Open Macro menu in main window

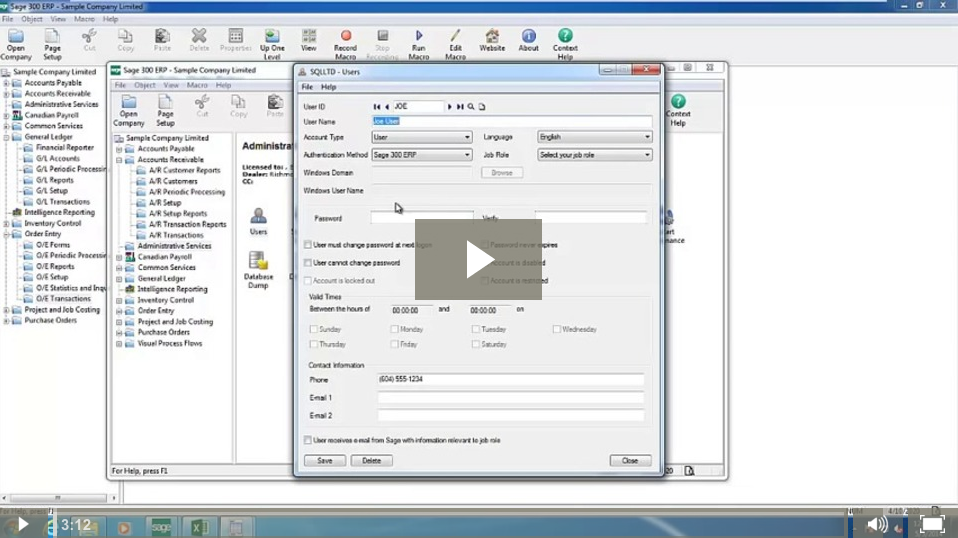(84, 19)
